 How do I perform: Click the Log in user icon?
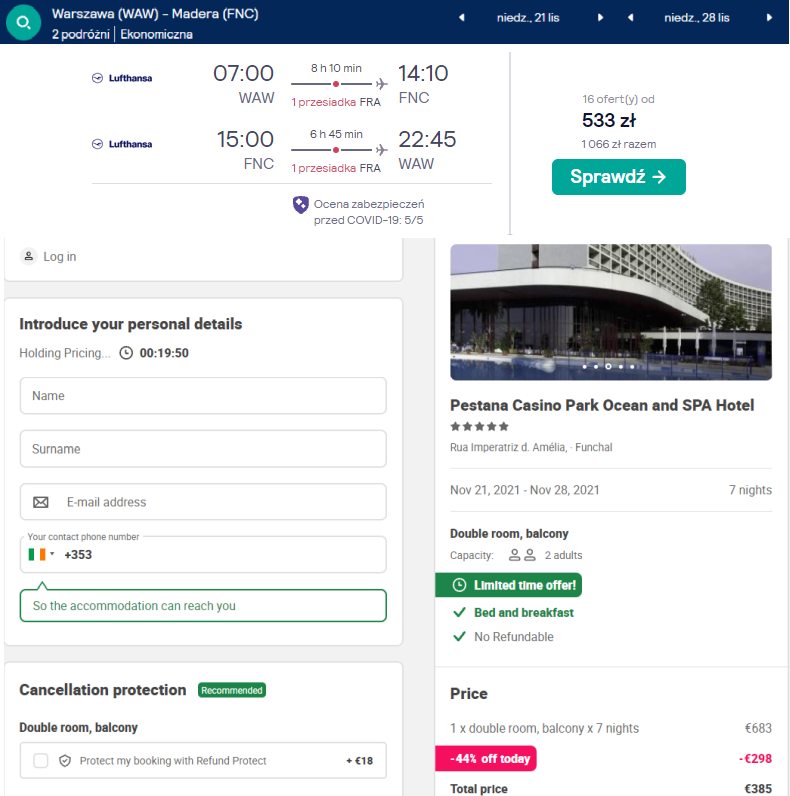pos(28,257)
